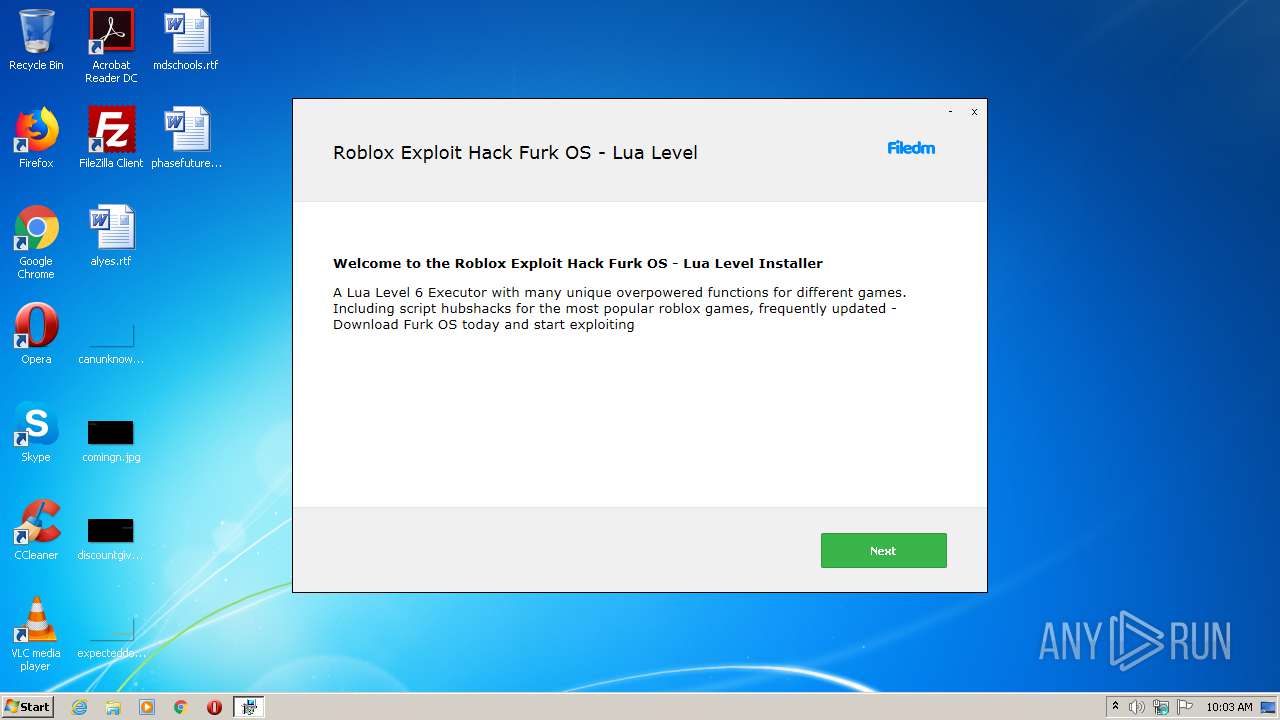Open the network tray icon
Screen dimensions: 1280x720
(x=1161, y=707)
